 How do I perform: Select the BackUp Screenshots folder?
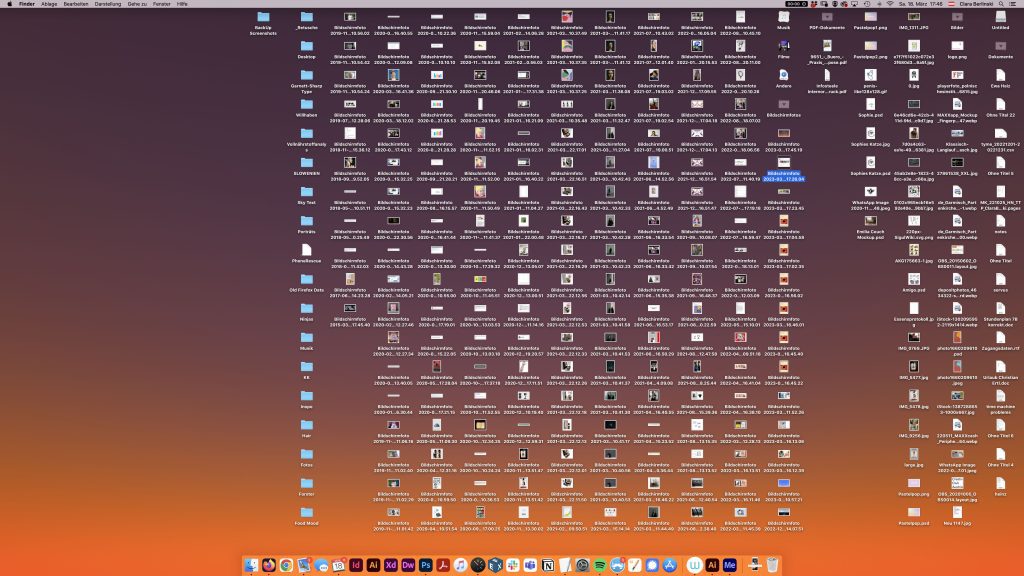[264, 17]
